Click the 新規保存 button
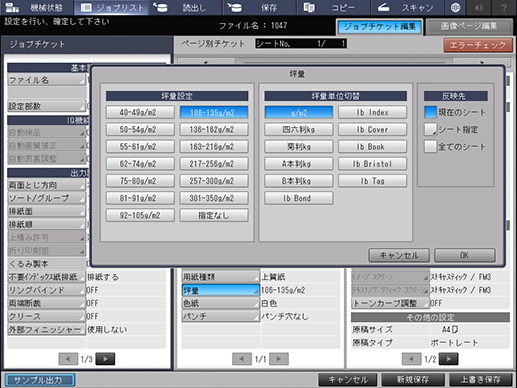The width and height of the screenshot is (517, 388). tap(413, 380)
